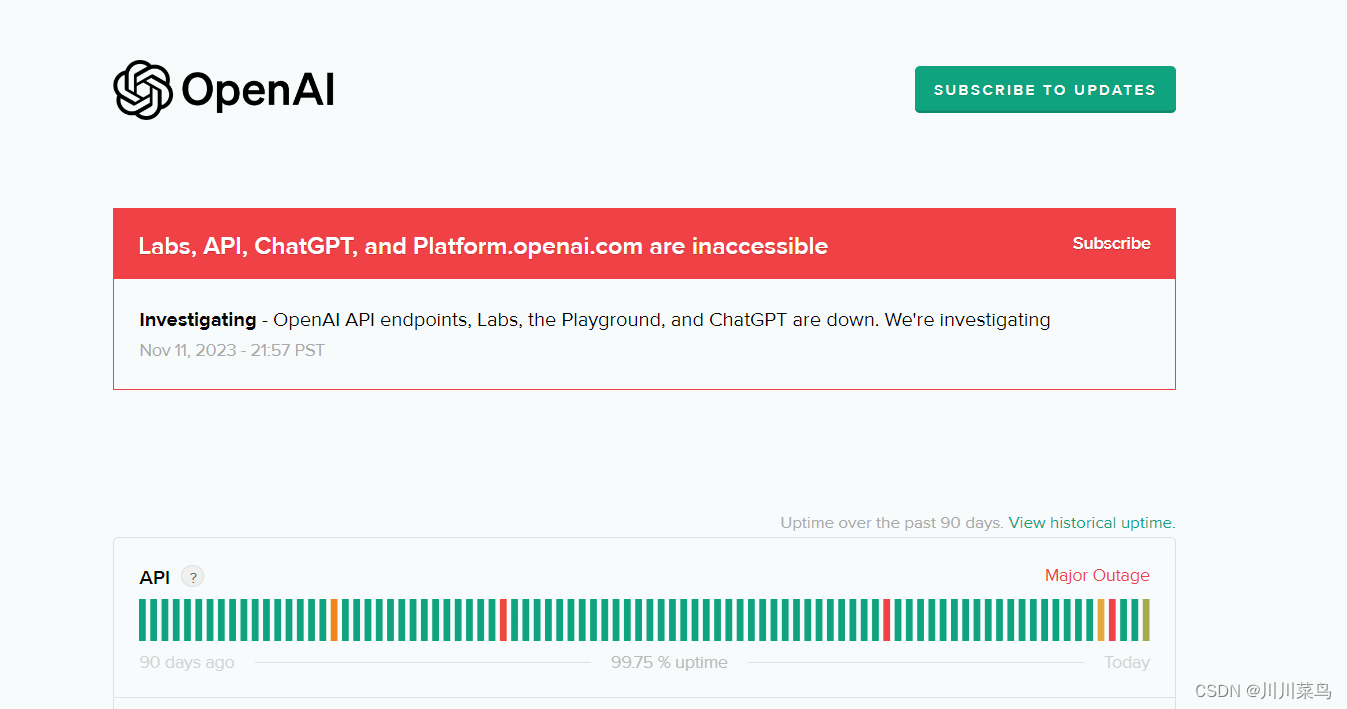
Task: Click the OpenAI logo
Action: 224,90
